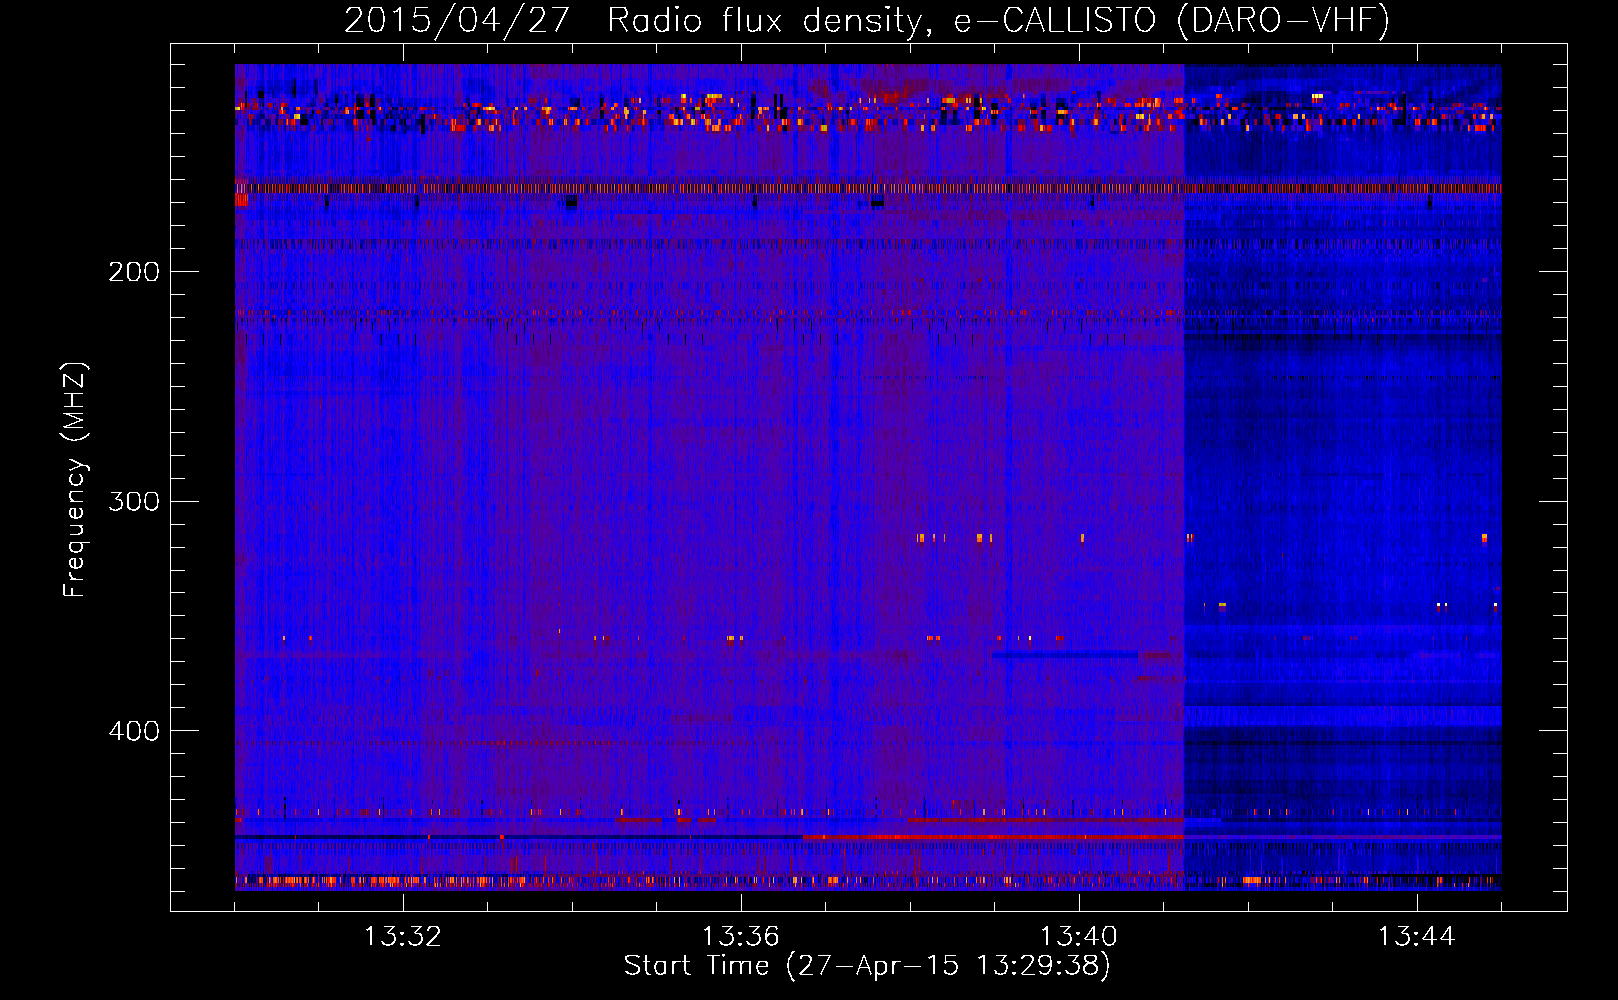Click the 13:44 time tick label

1417,937
